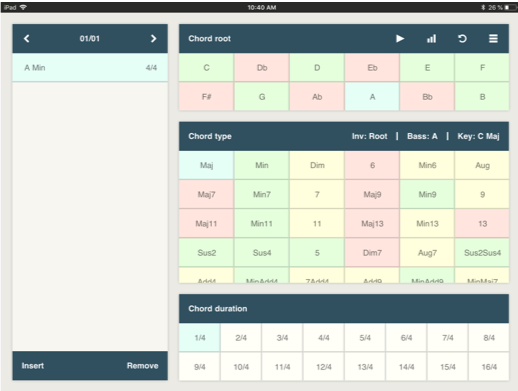Viewport: 518px width, 391px height.
Task: Choose the Maj13 chord type
Action: click(372, 223)
